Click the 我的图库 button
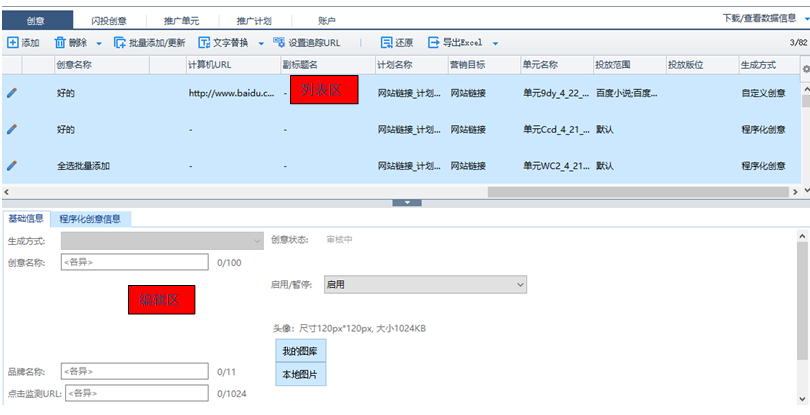 (300, 351)
